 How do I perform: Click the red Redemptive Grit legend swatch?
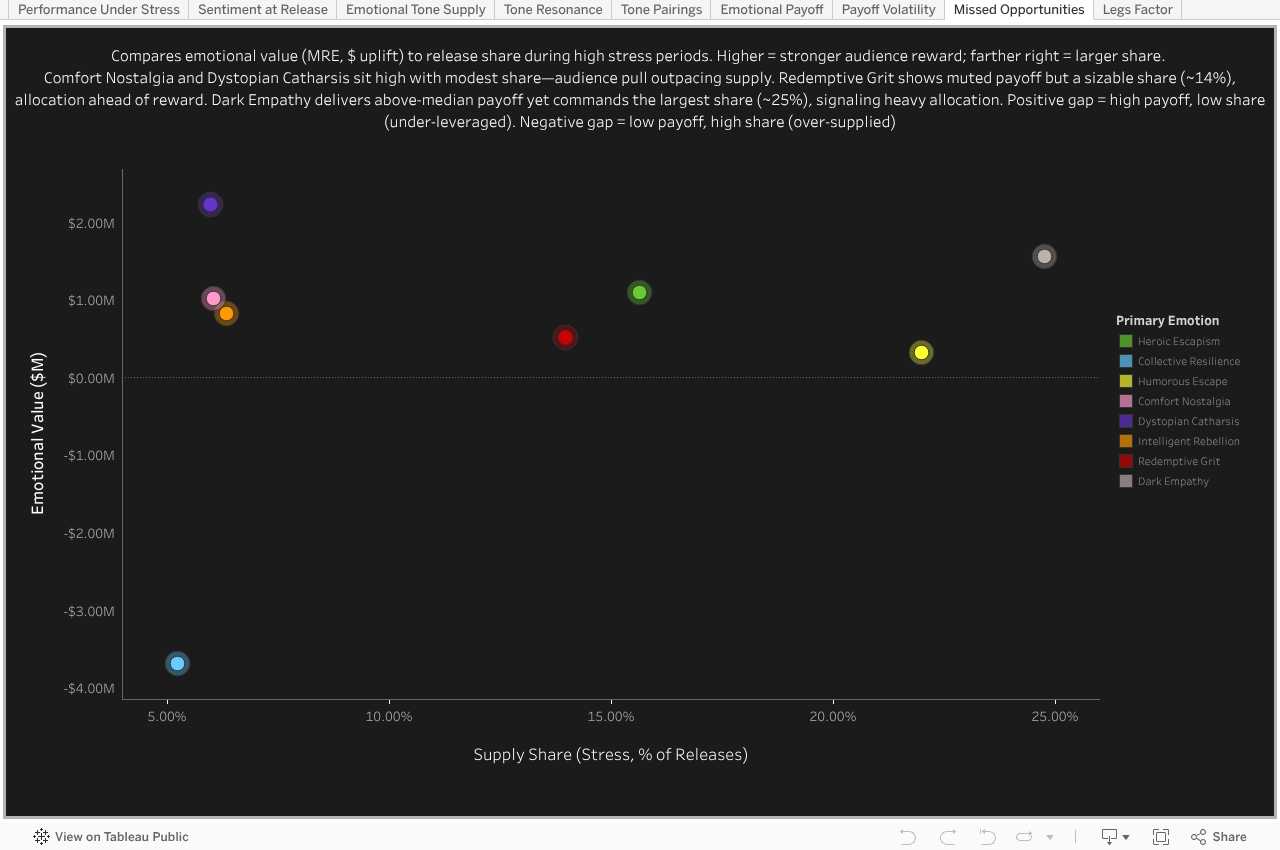pyautogui.click(x=1126, y=462)
